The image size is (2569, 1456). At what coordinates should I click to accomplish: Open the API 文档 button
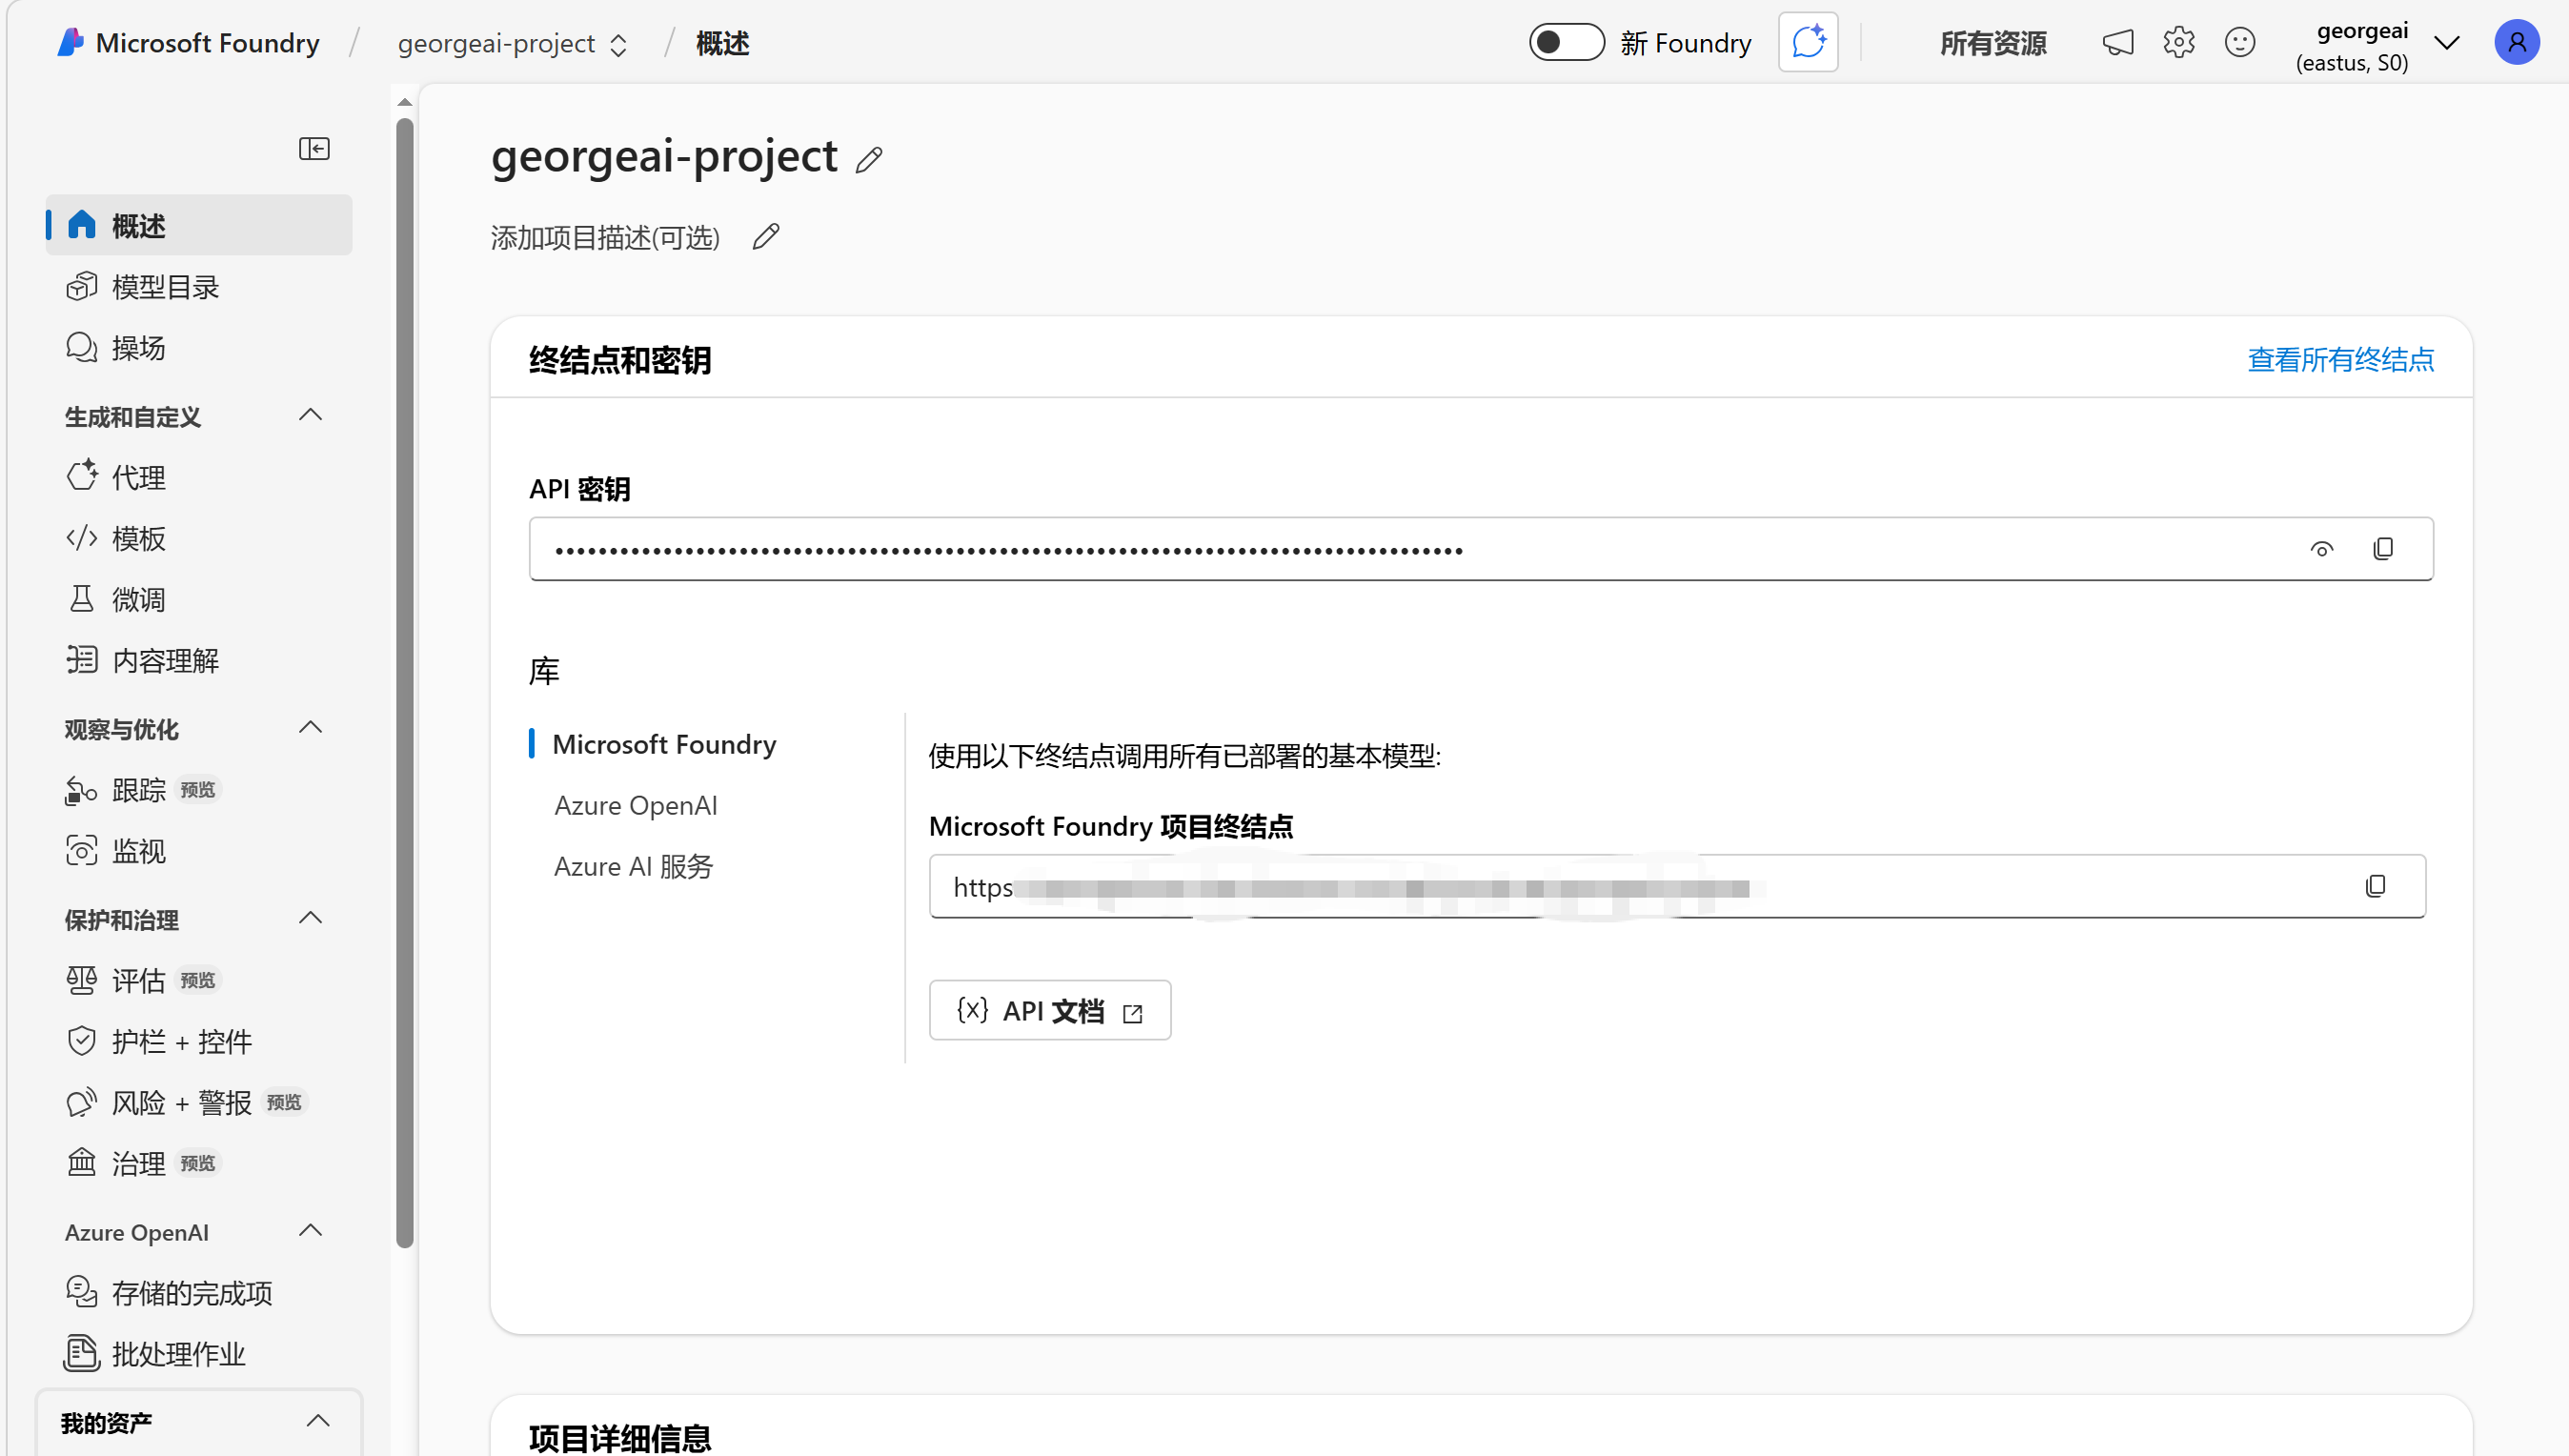click(1050, 1011)
